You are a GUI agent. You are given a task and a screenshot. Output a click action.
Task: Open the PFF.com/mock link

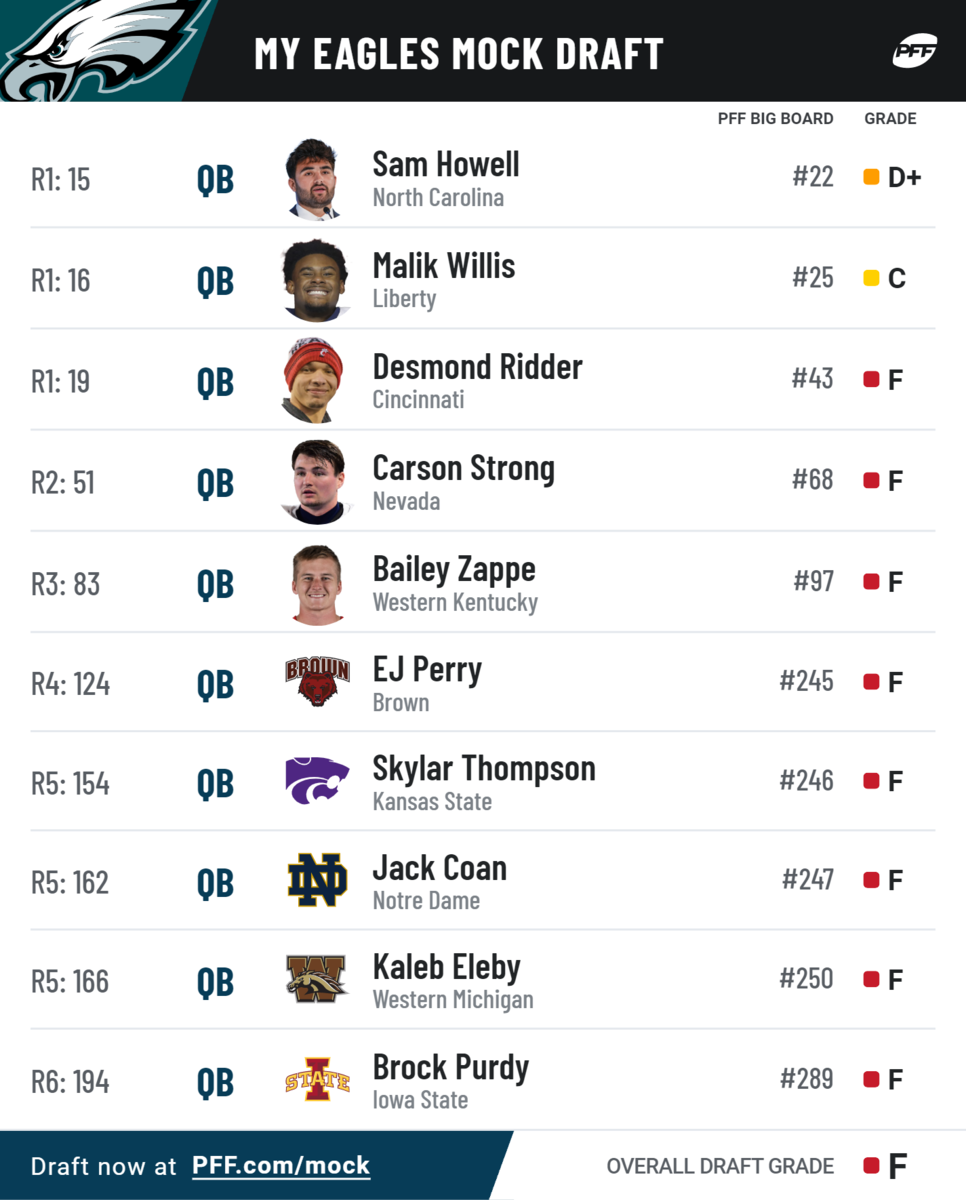click(281, 1165)
